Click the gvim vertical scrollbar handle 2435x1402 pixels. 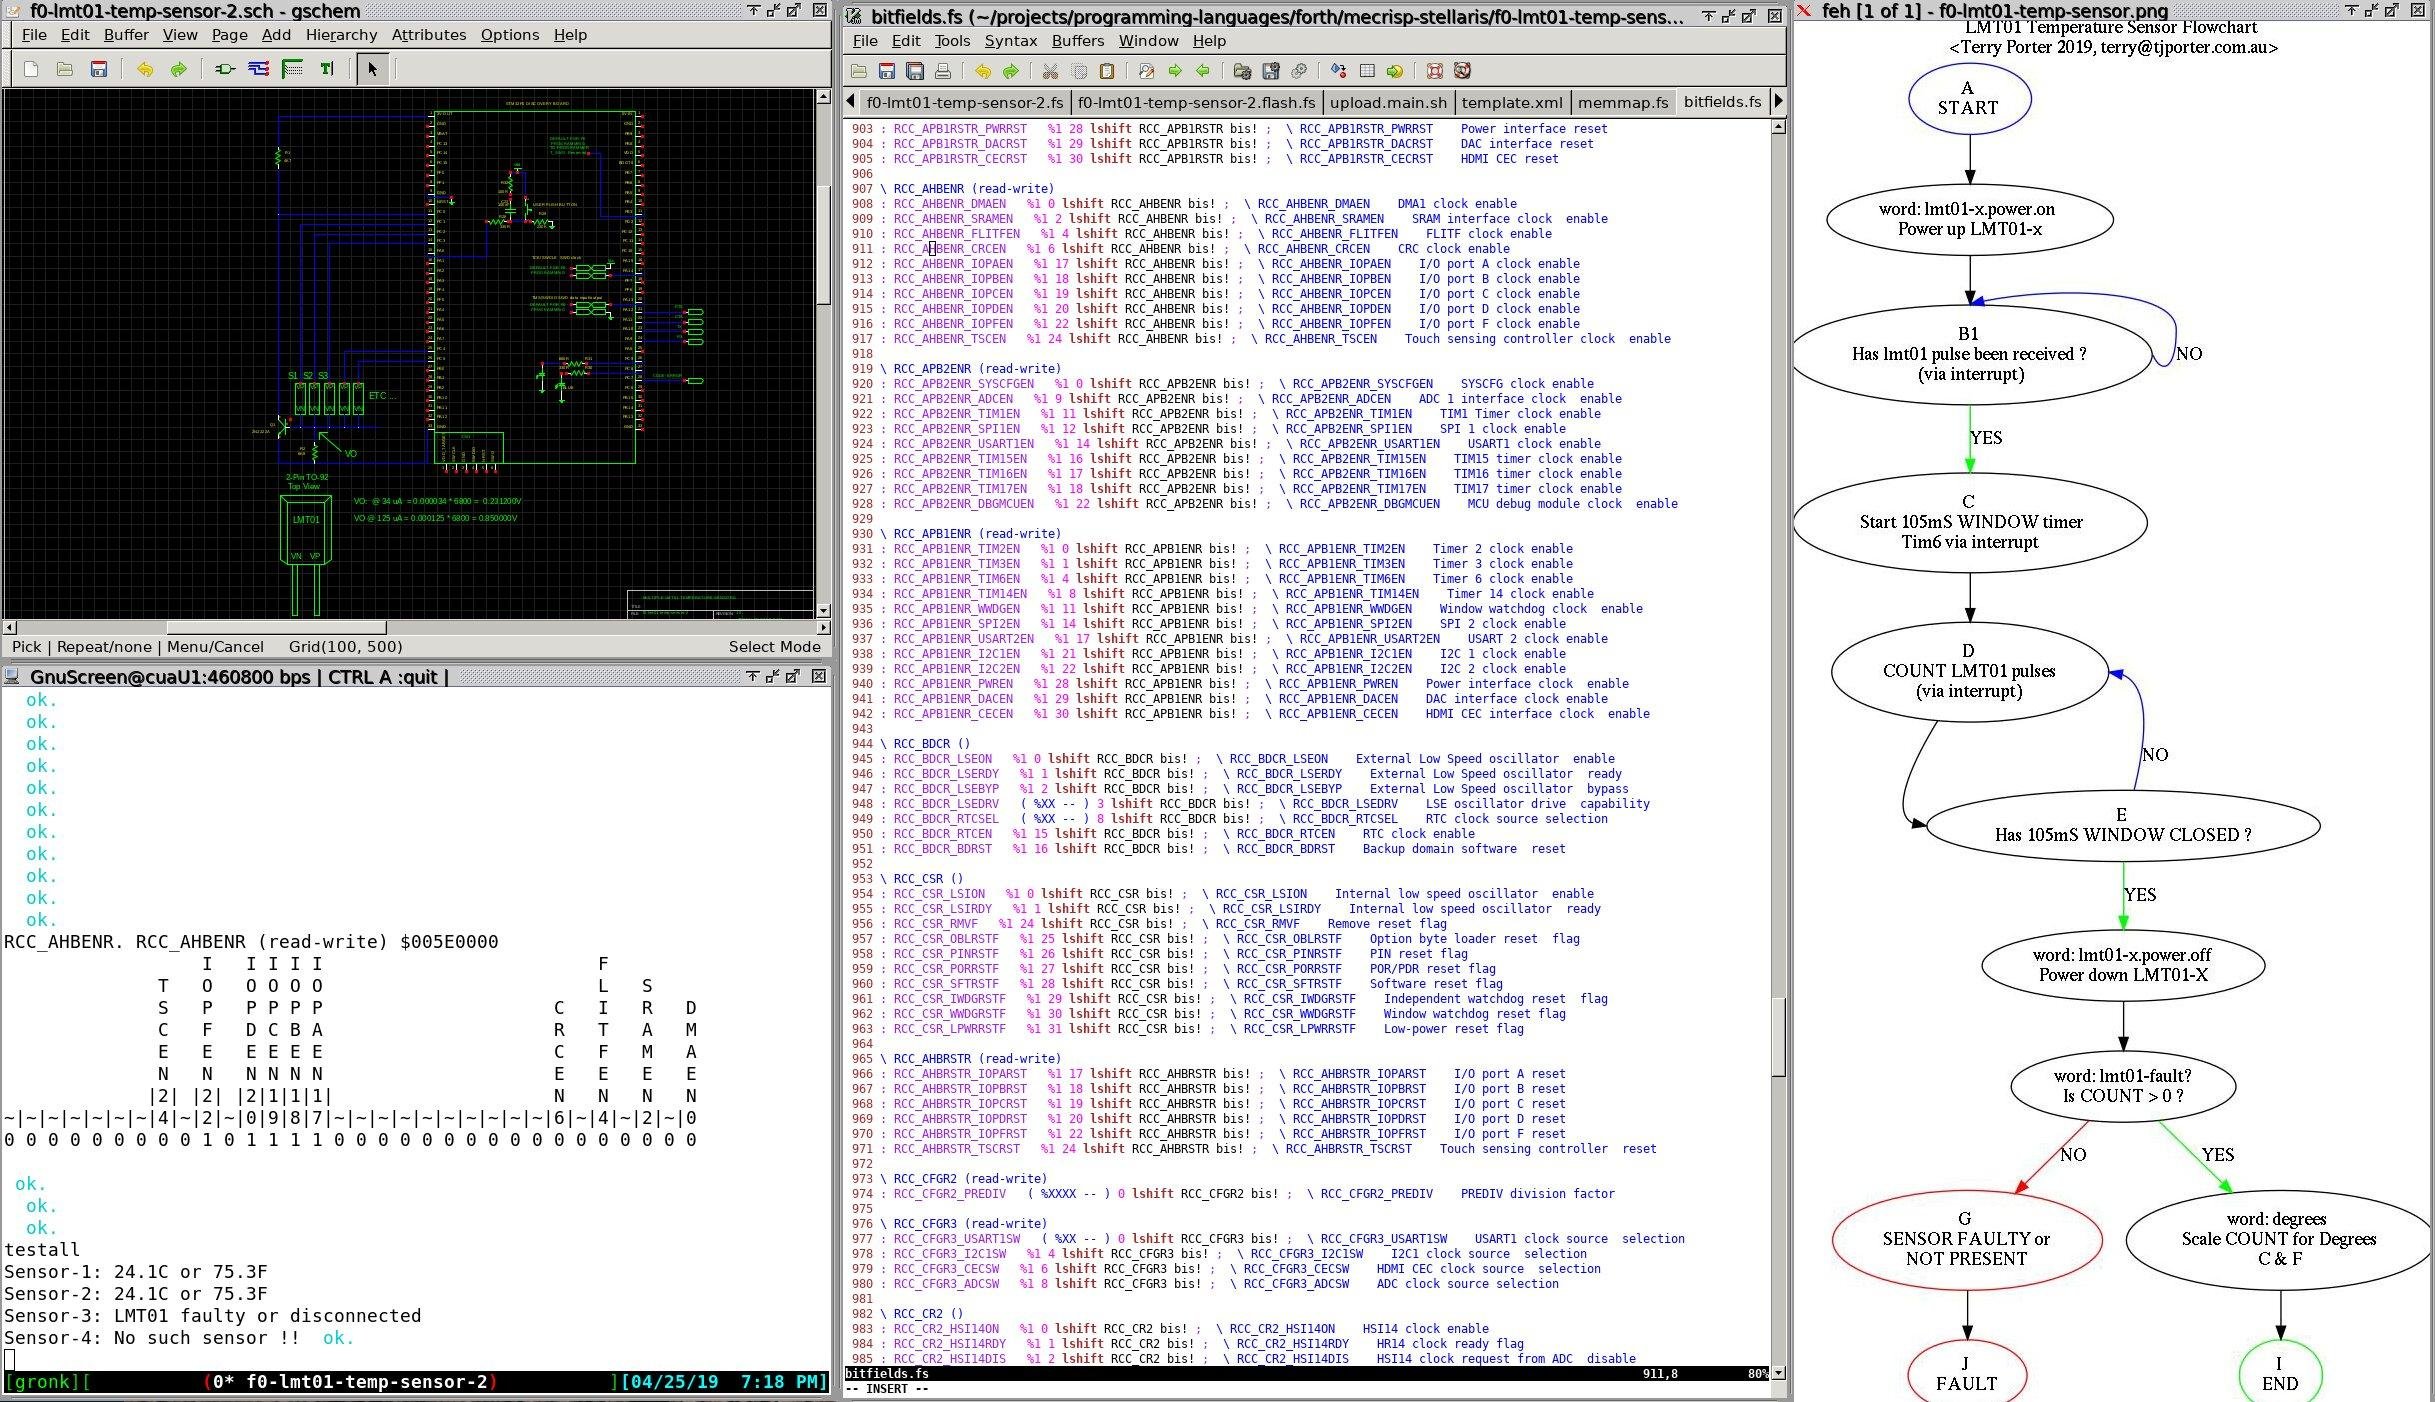click(x=1777, y=1035)
